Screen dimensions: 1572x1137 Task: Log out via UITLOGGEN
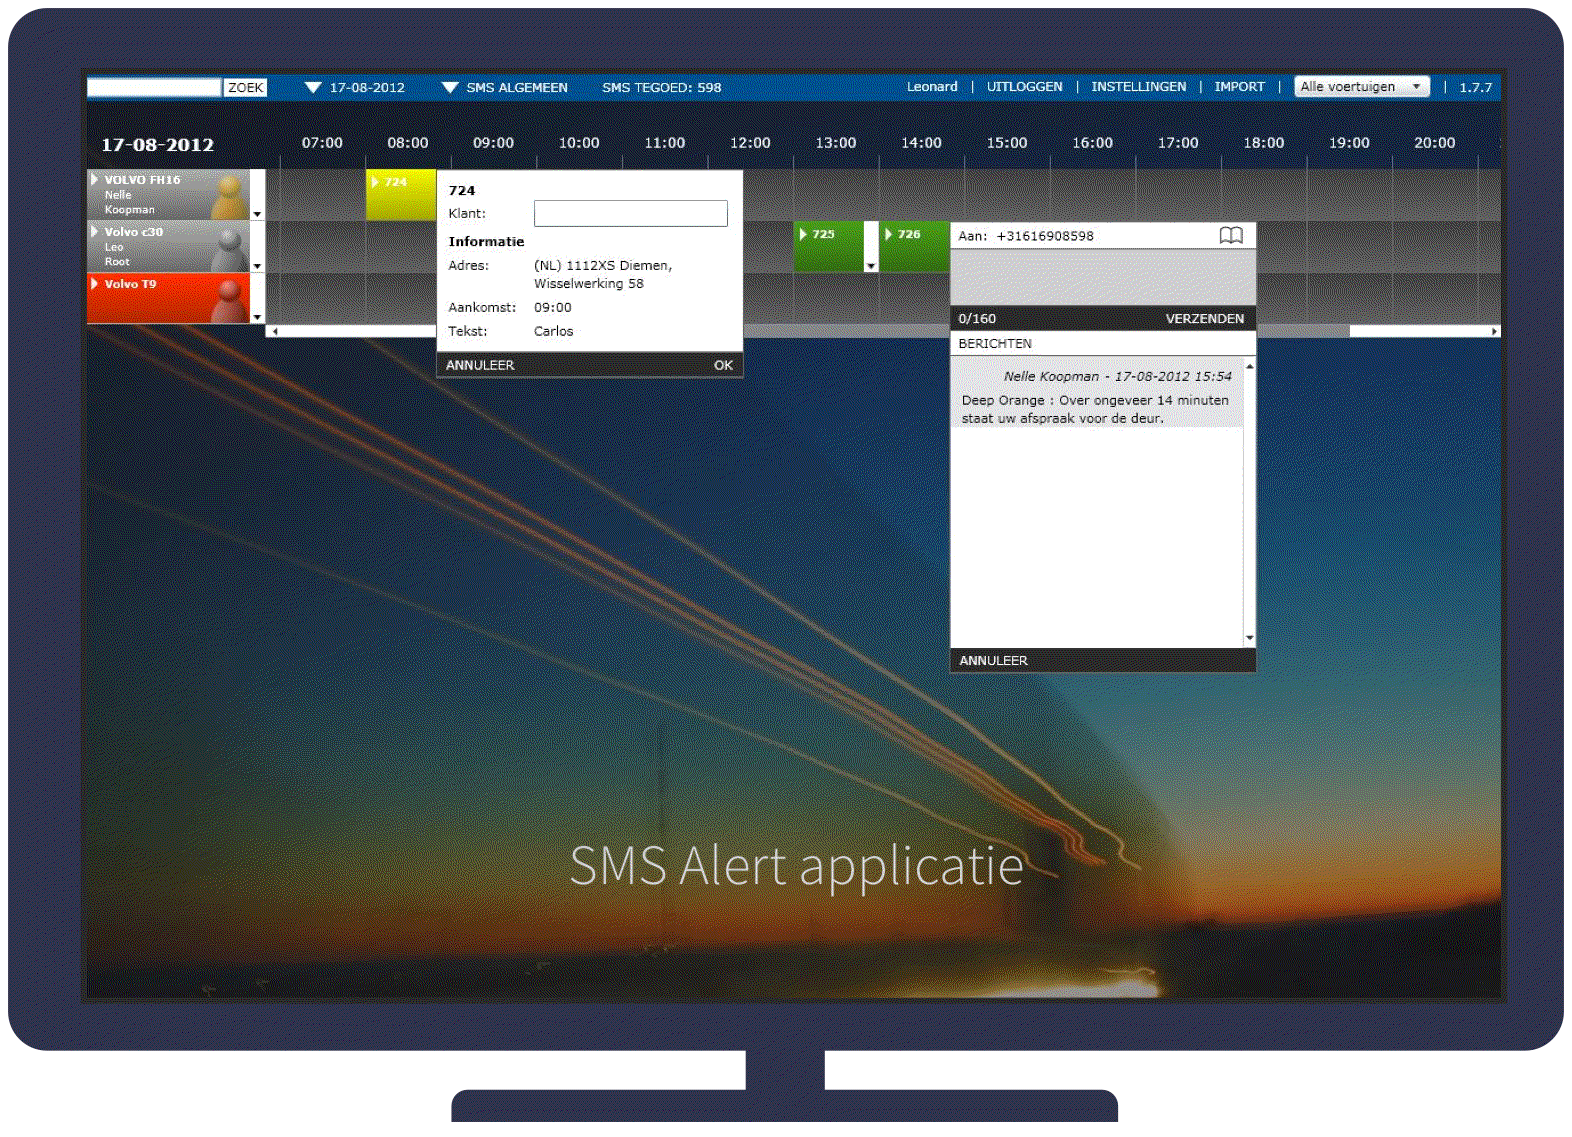1024,87
